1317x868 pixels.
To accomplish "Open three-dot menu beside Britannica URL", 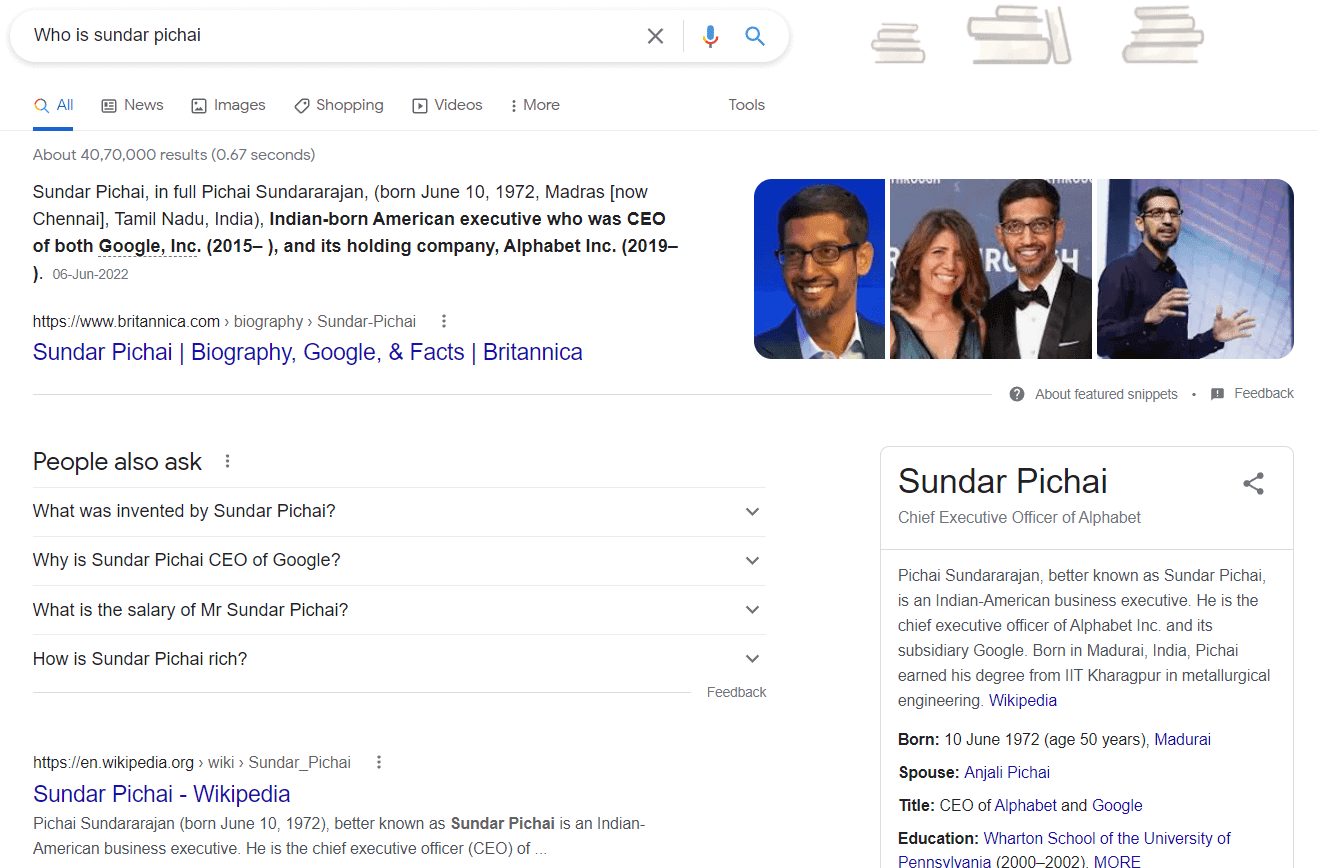I will coord(444,321).
